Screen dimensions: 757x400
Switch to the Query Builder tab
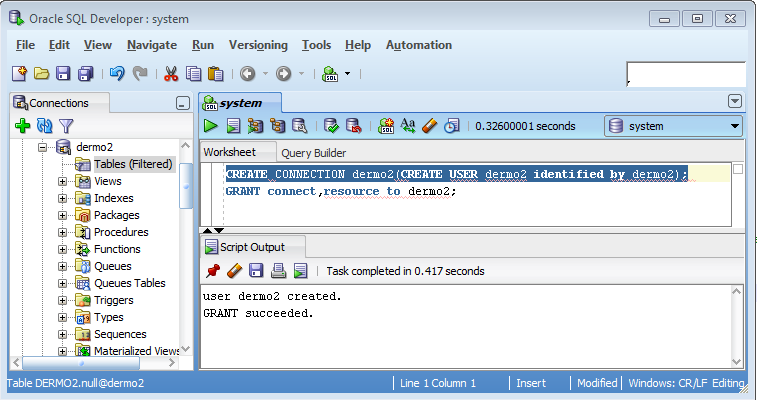[x=313, y=153]
